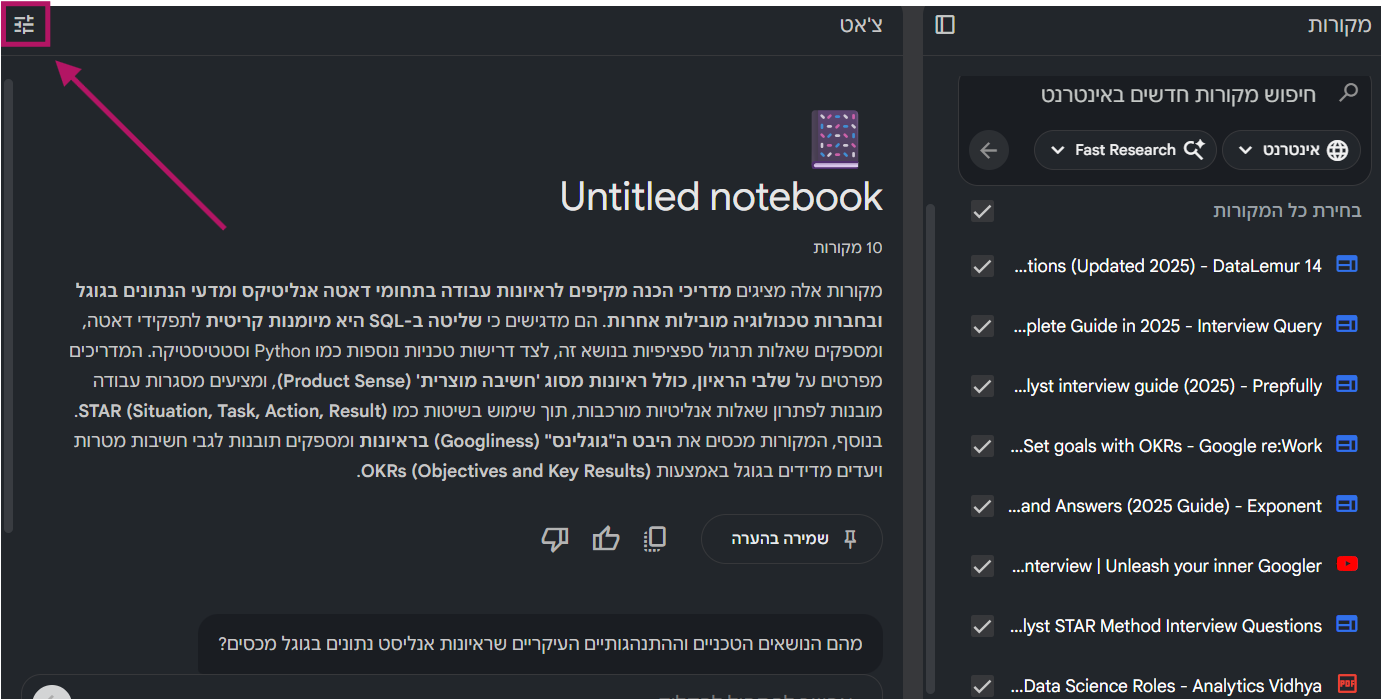The image size is (1381, 699).
Task: Open the אינטרנט source type dropdown
Action: pos(1291,150)
